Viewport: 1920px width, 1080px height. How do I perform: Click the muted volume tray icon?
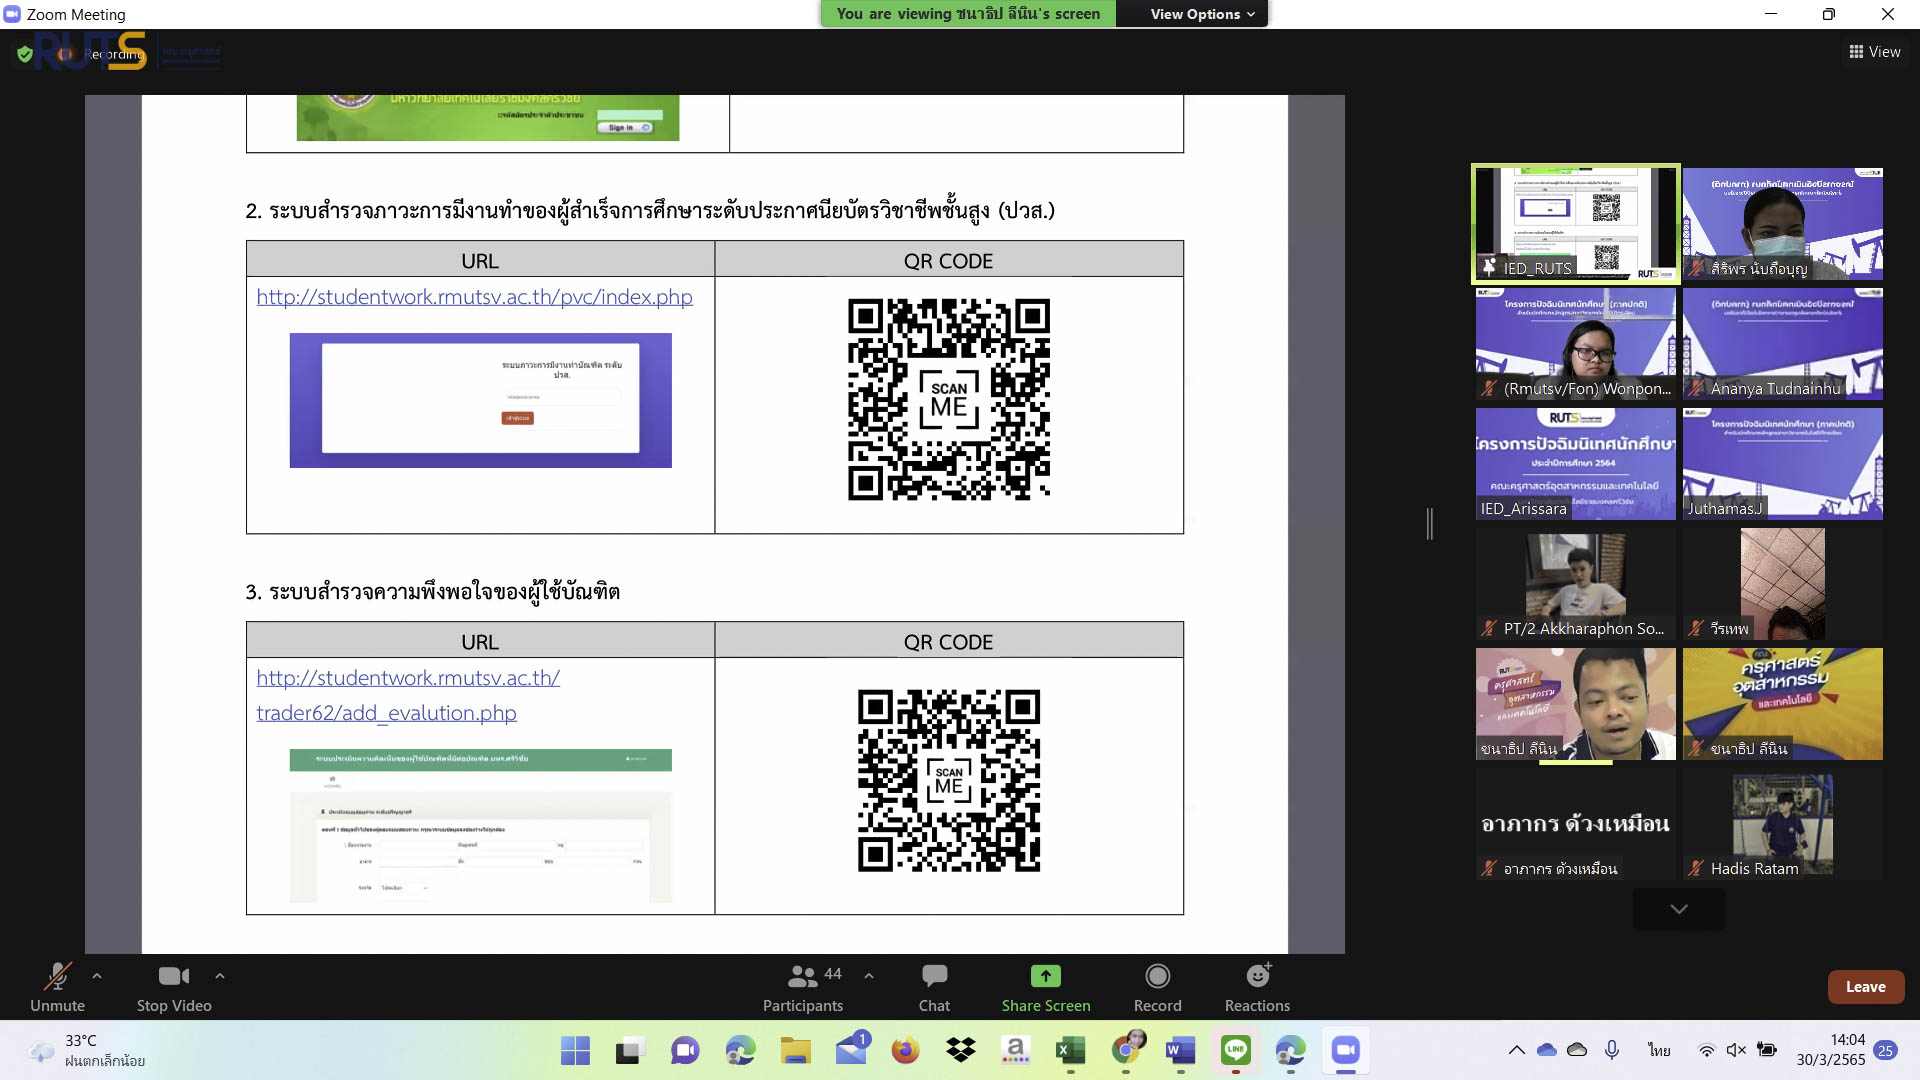pyautogui.click(x=1737, y=1050)
